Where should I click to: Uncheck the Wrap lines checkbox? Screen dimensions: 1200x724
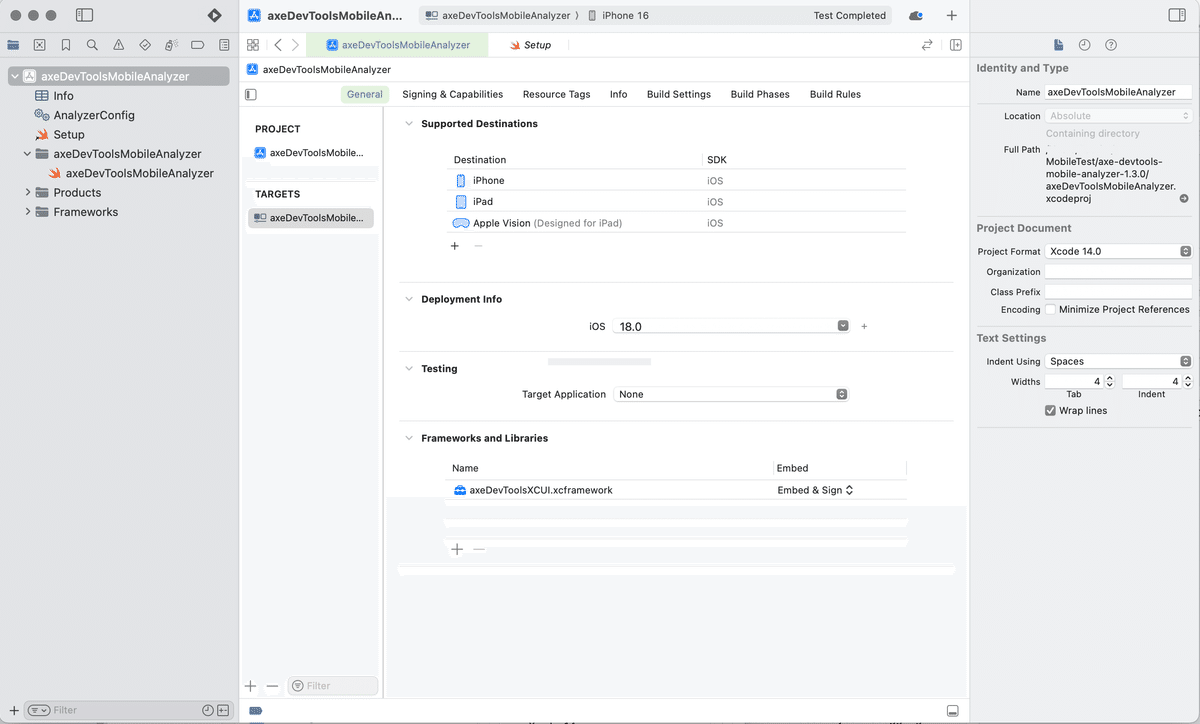coord(1050,410)
